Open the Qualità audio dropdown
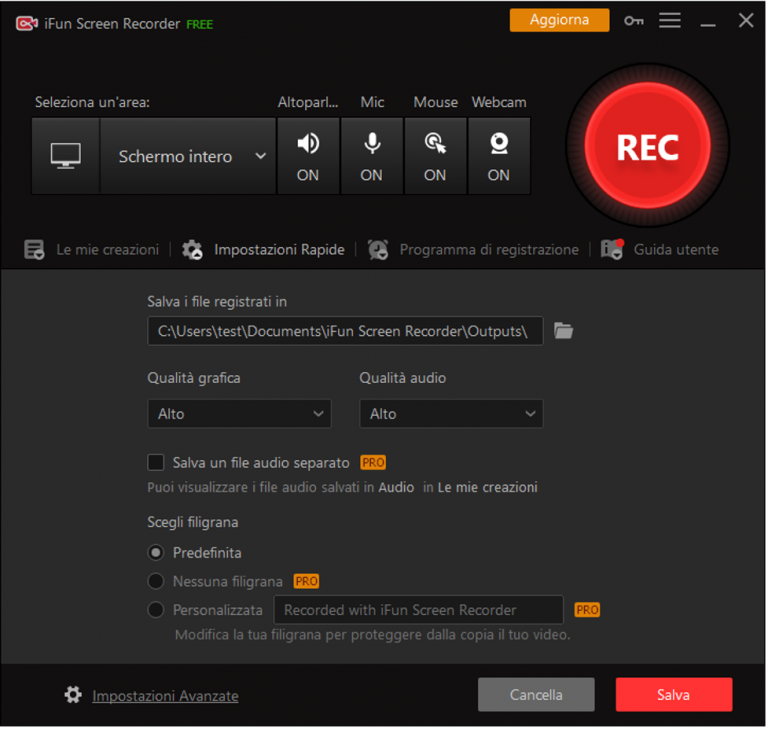The height and width of the screenshot is (729, 768). click(451, 413)
